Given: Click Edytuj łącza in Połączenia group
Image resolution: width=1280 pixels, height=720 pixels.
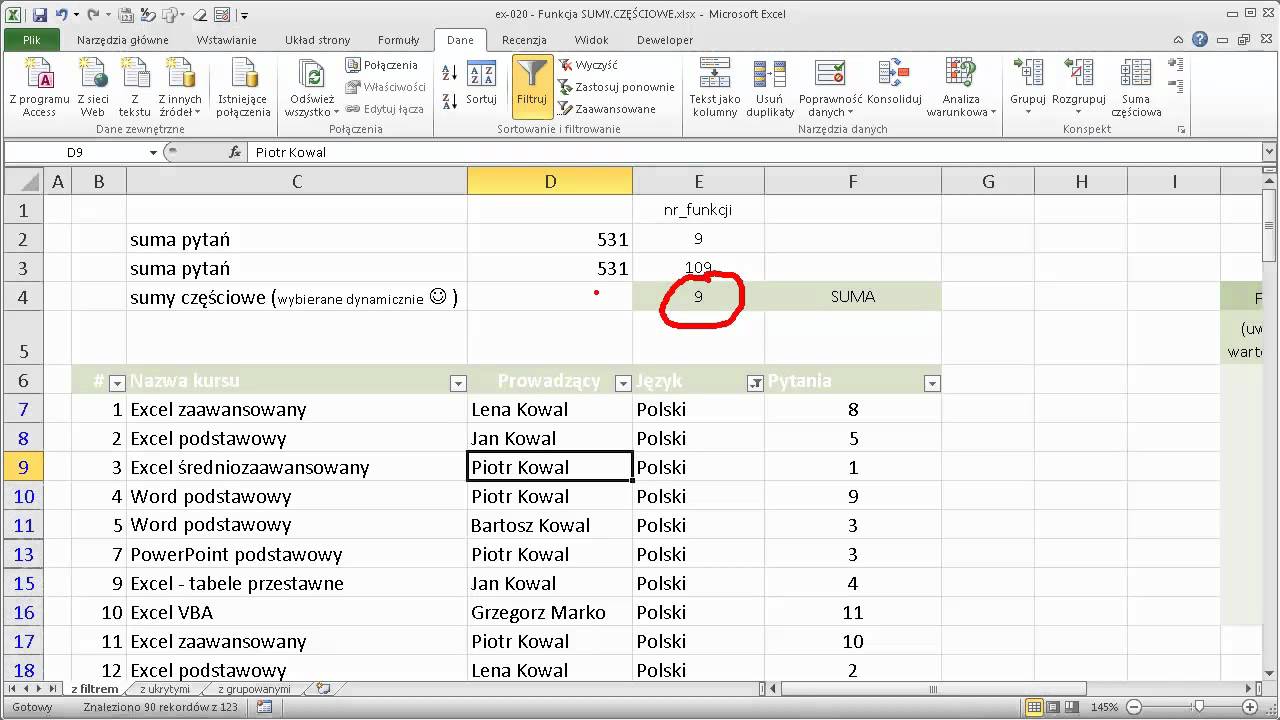Looking at the screenshot, I should point(386,109).
